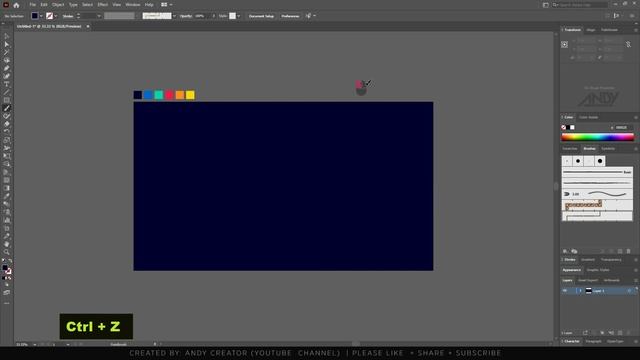Reset to default fill and stroke

[x=4, y=261]
